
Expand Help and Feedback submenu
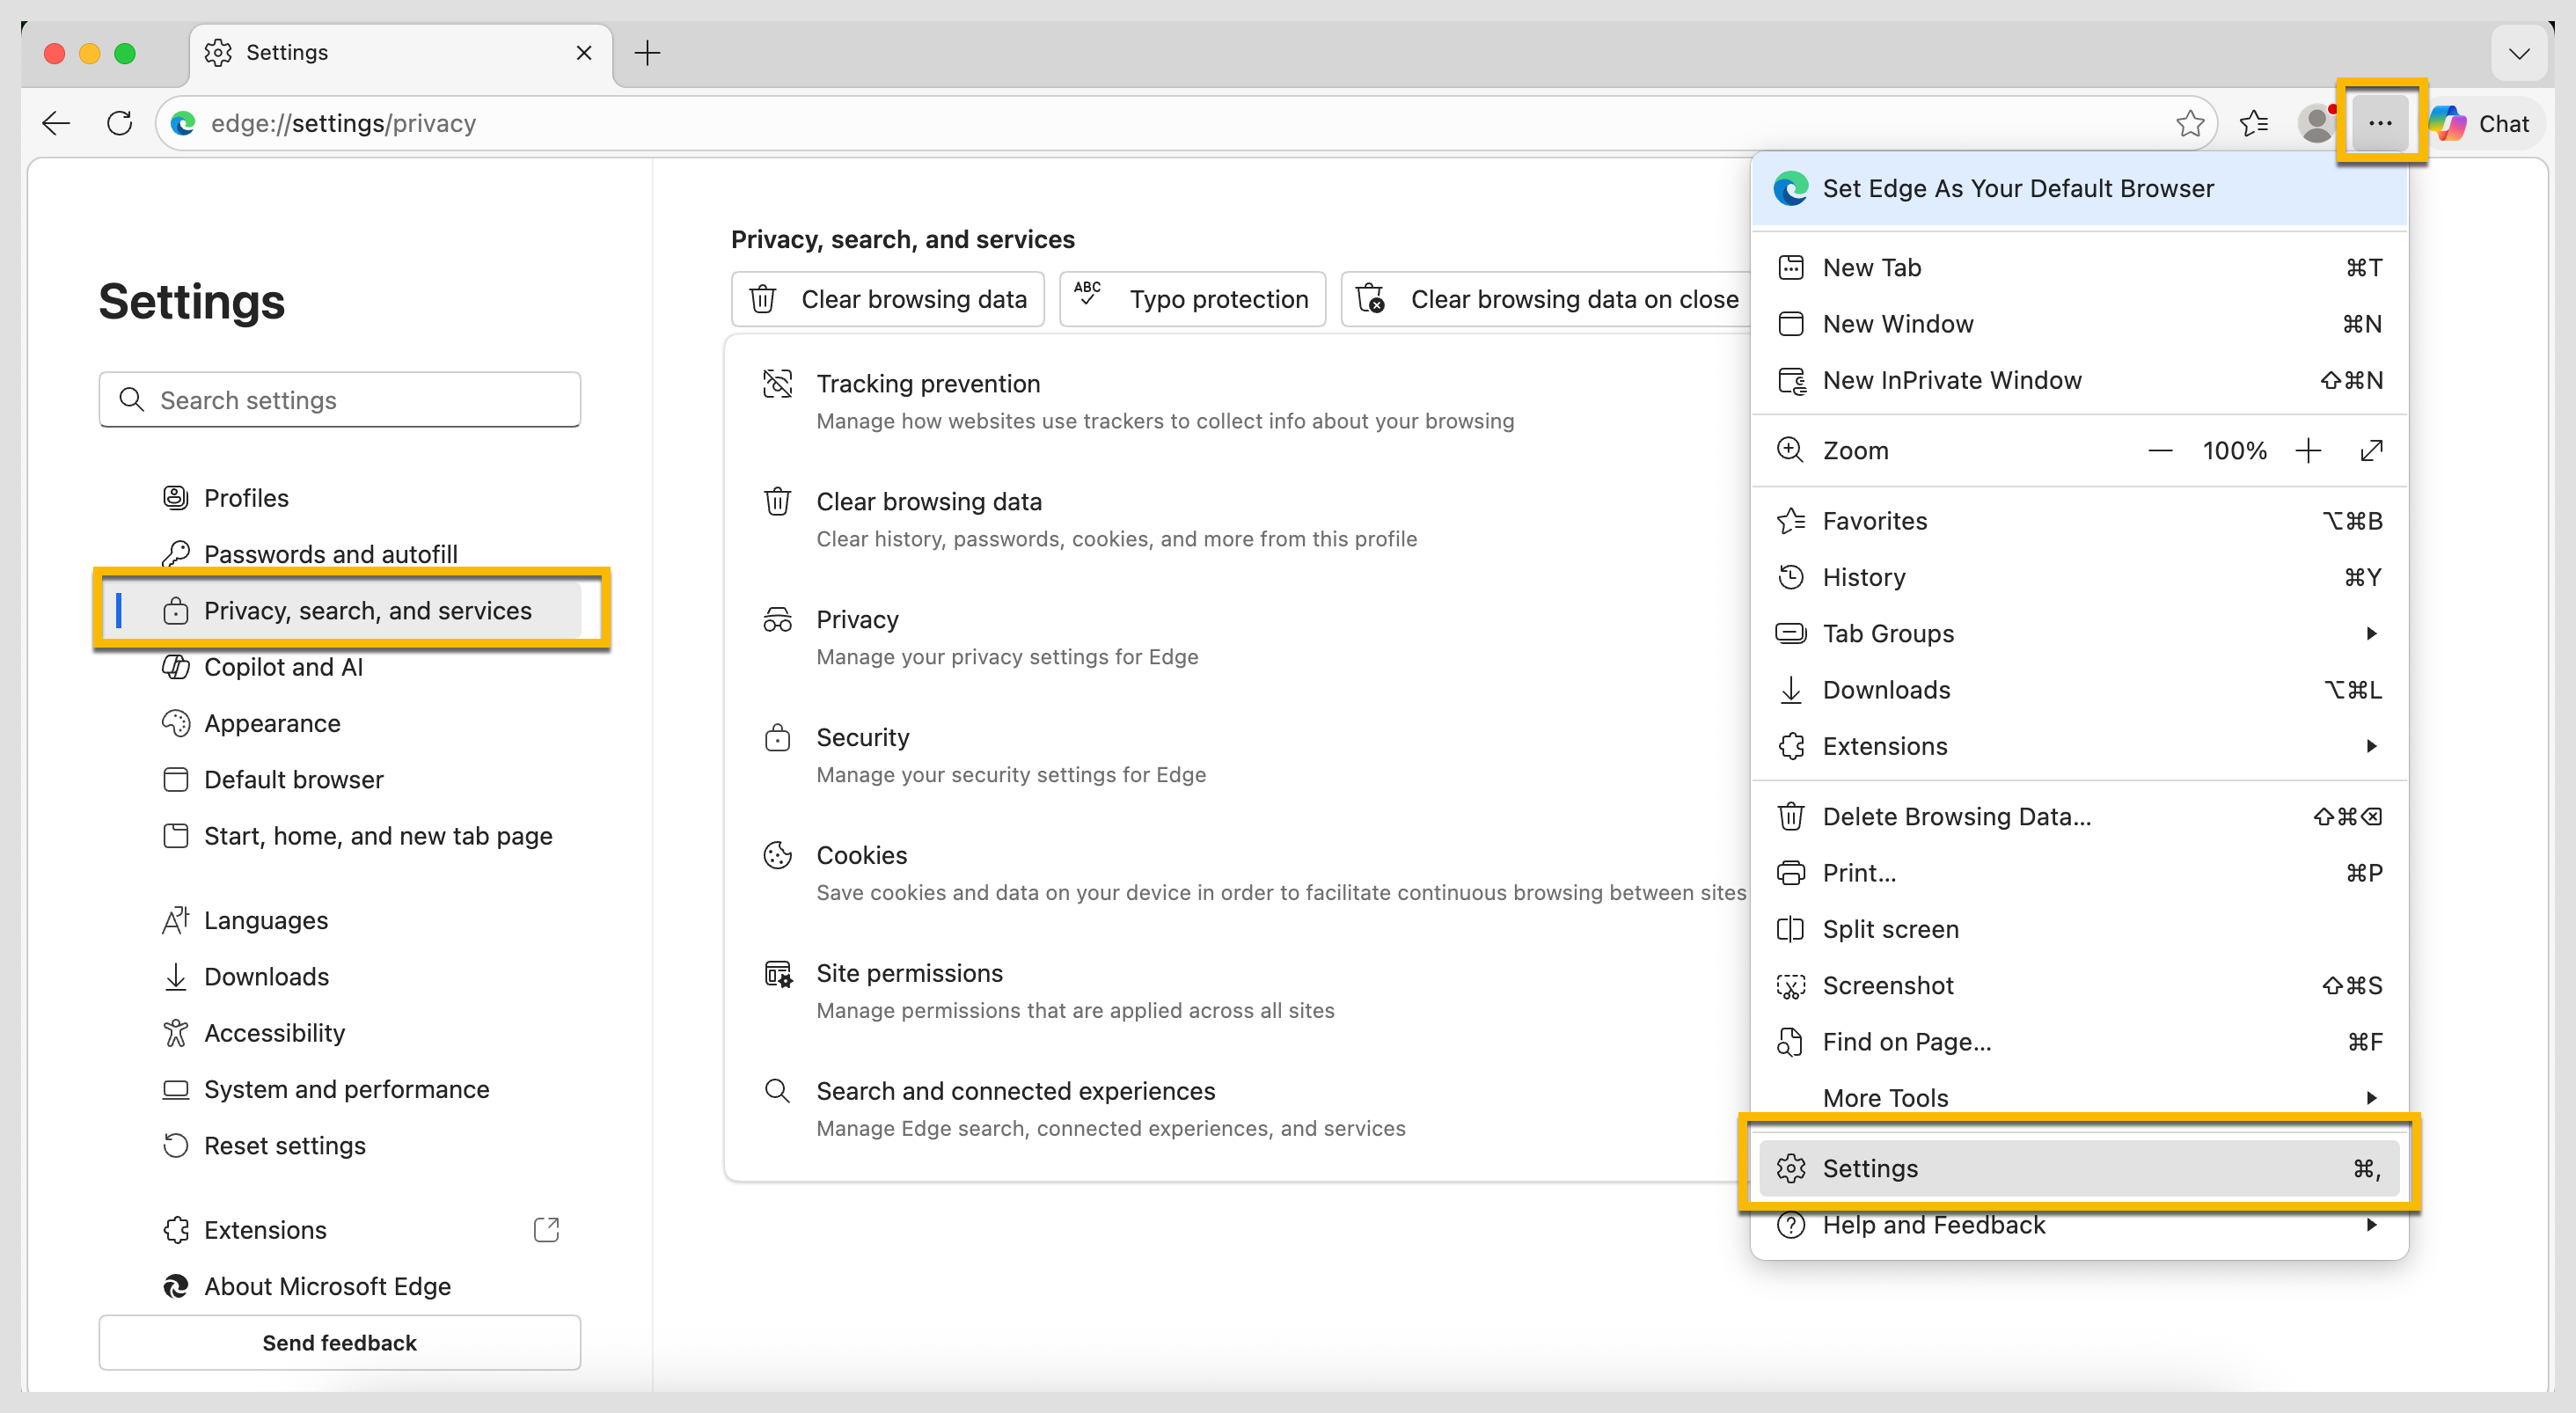[2079, 1225]
